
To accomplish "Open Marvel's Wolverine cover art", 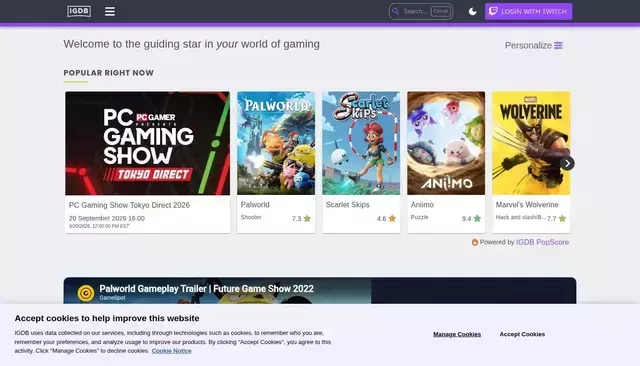I will pyautogui.click(x=531, y=143).
